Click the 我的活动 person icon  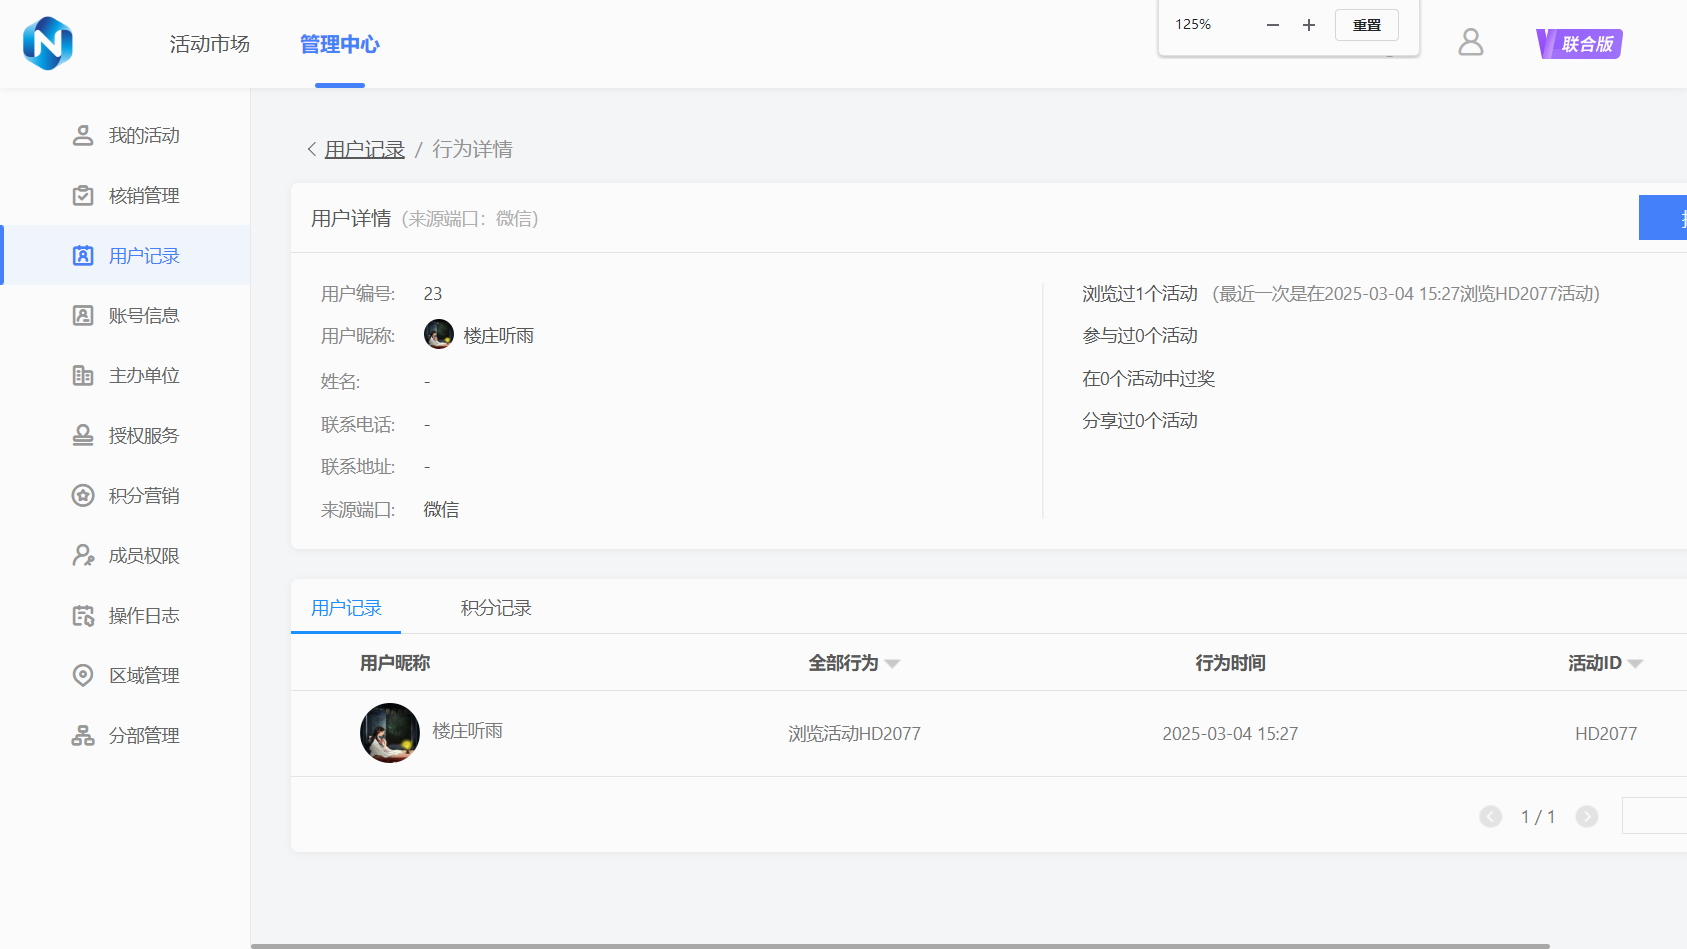click(83, 135)
